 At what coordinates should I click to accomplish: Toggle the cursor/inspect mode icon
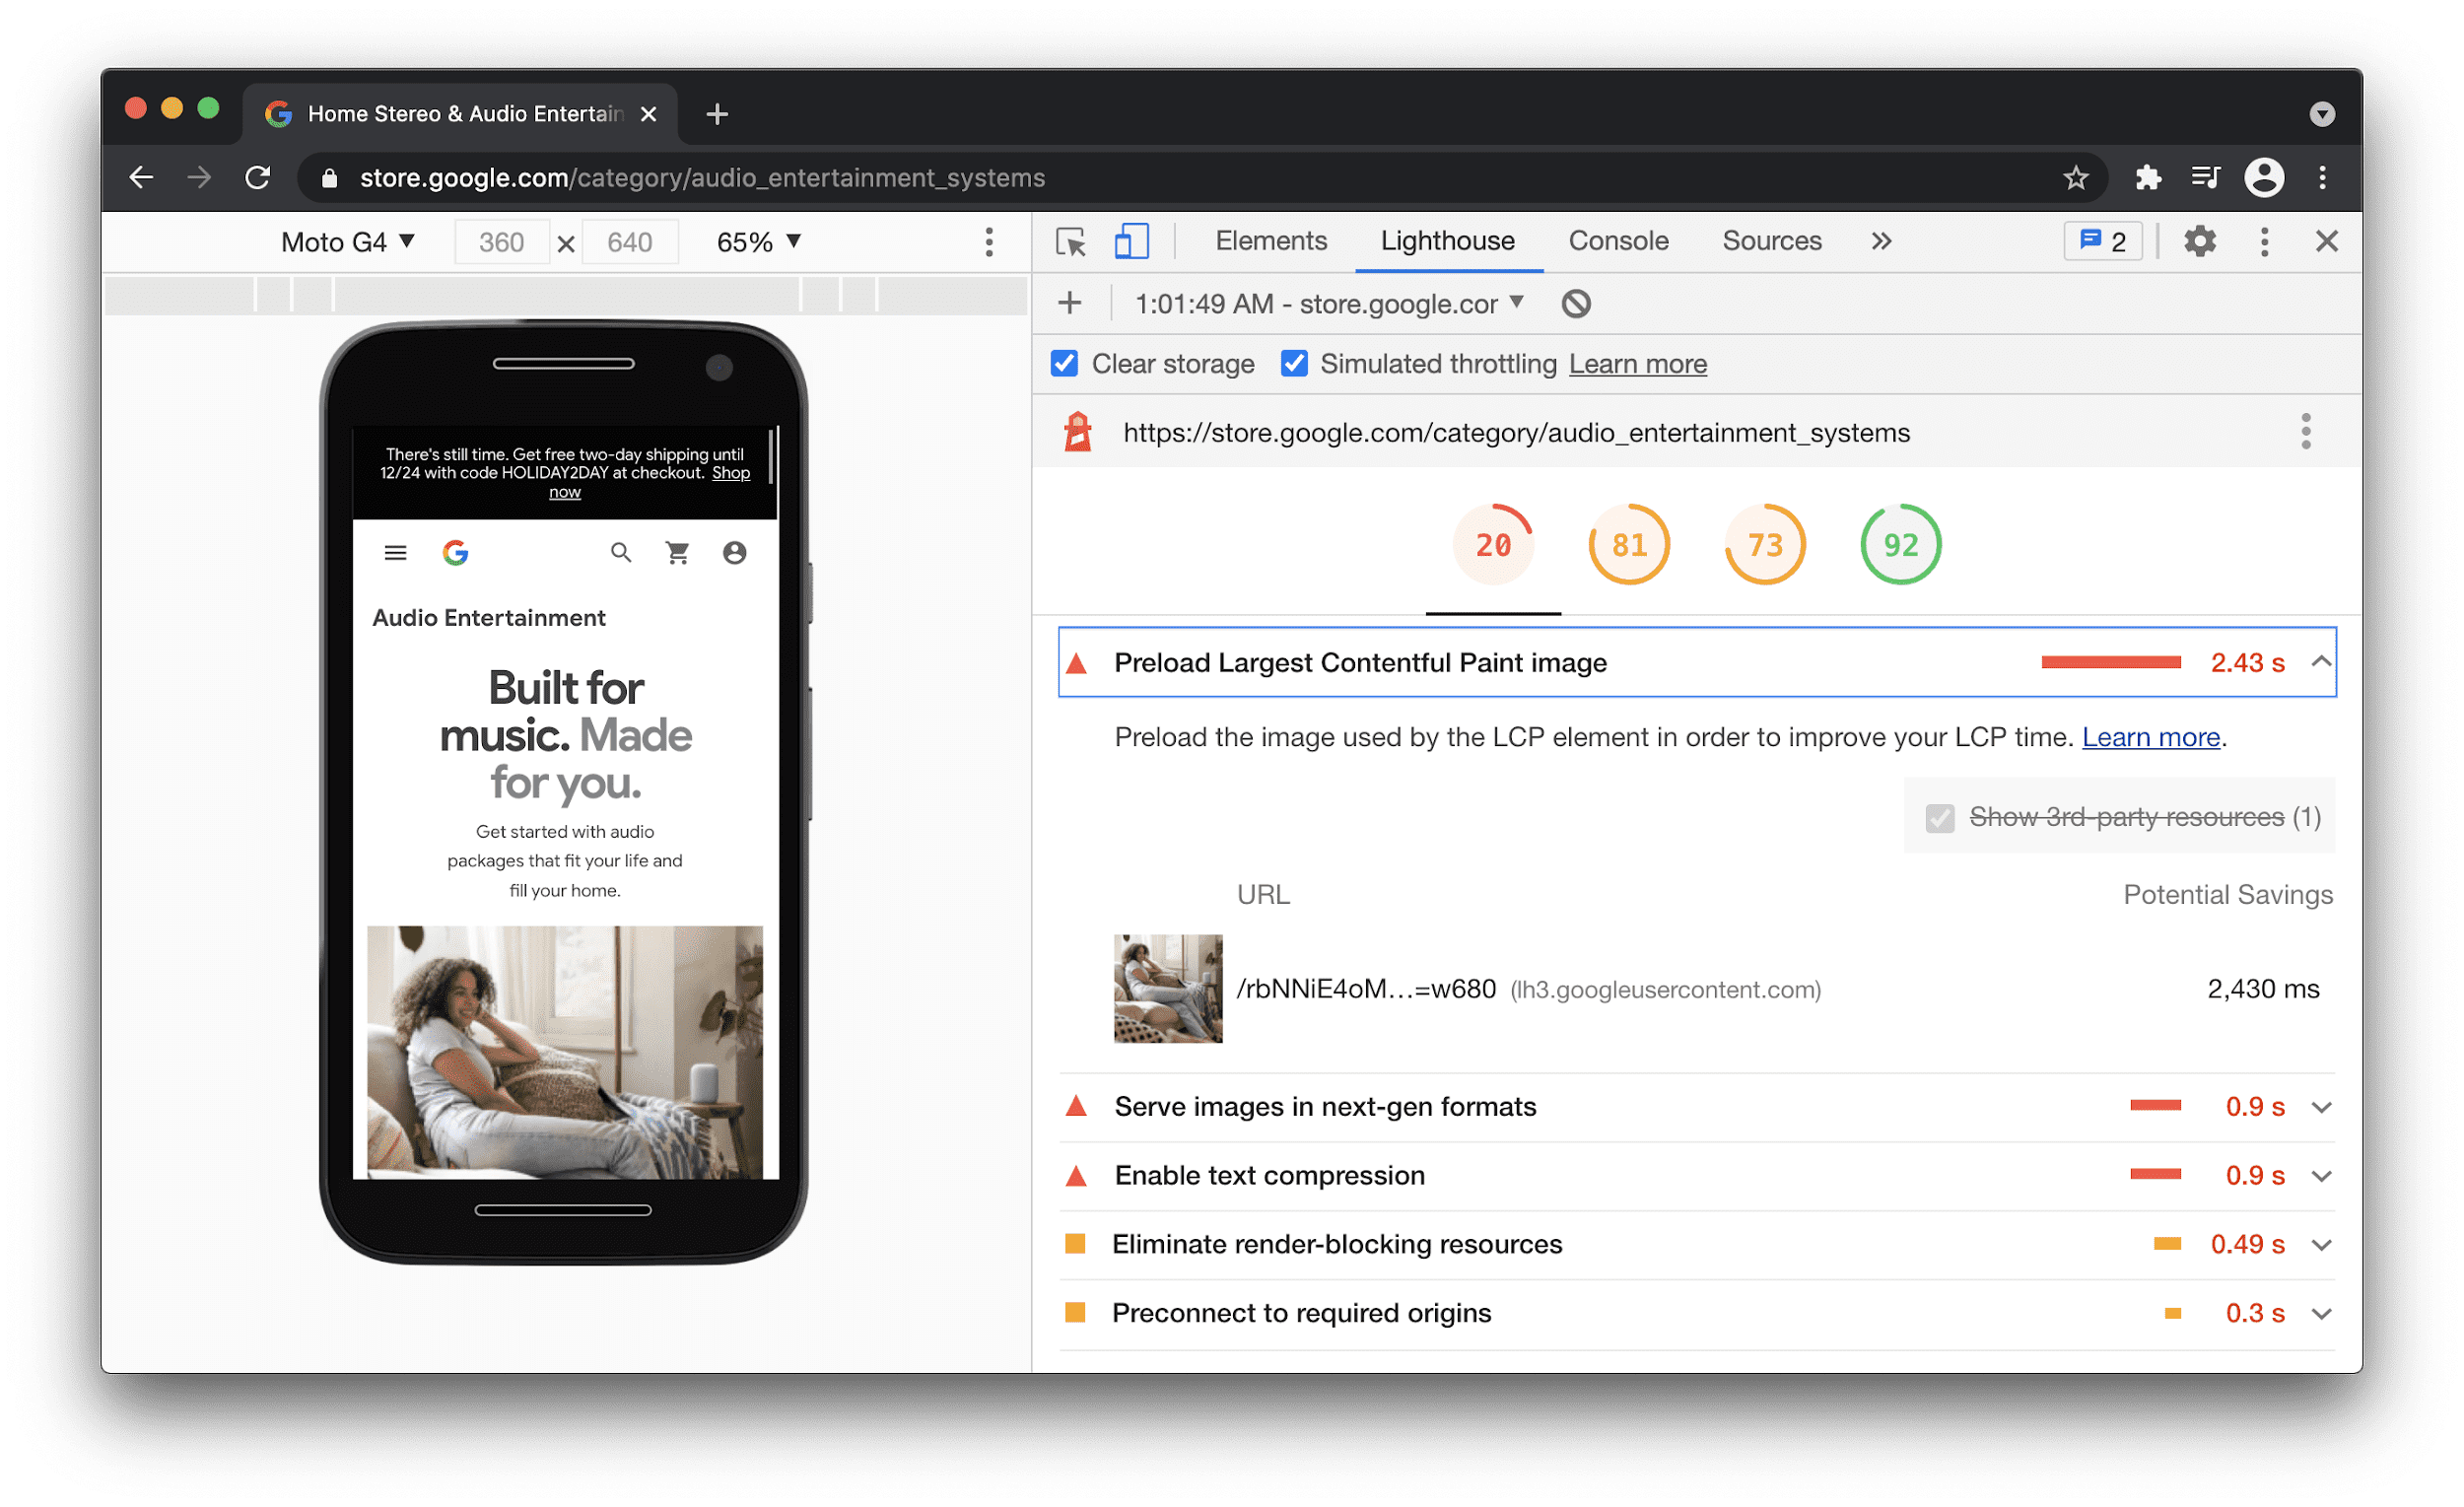pyautogui.click(x=1070, y=242)
